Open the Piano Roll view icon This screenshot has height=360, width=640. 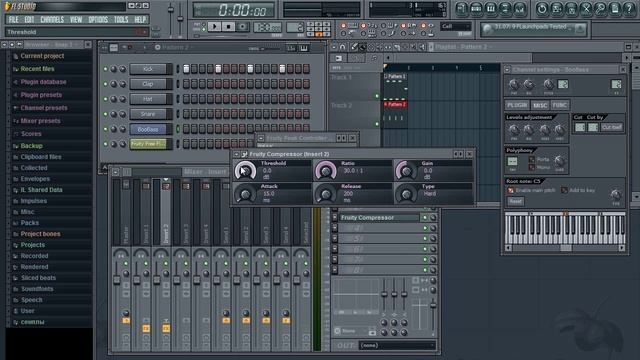pyautogui.click(x=491, y=9)
